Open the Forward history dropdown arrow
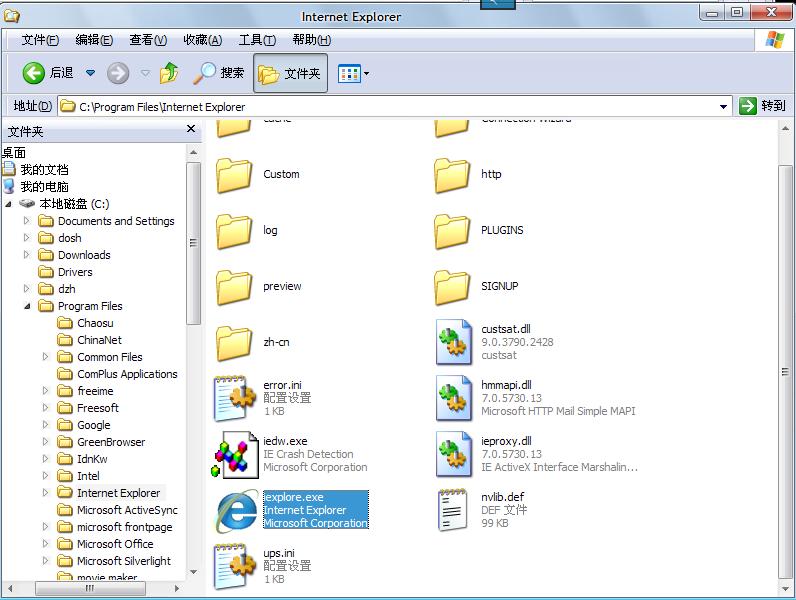Screen dimensions: 796x600 coord(145,73)
